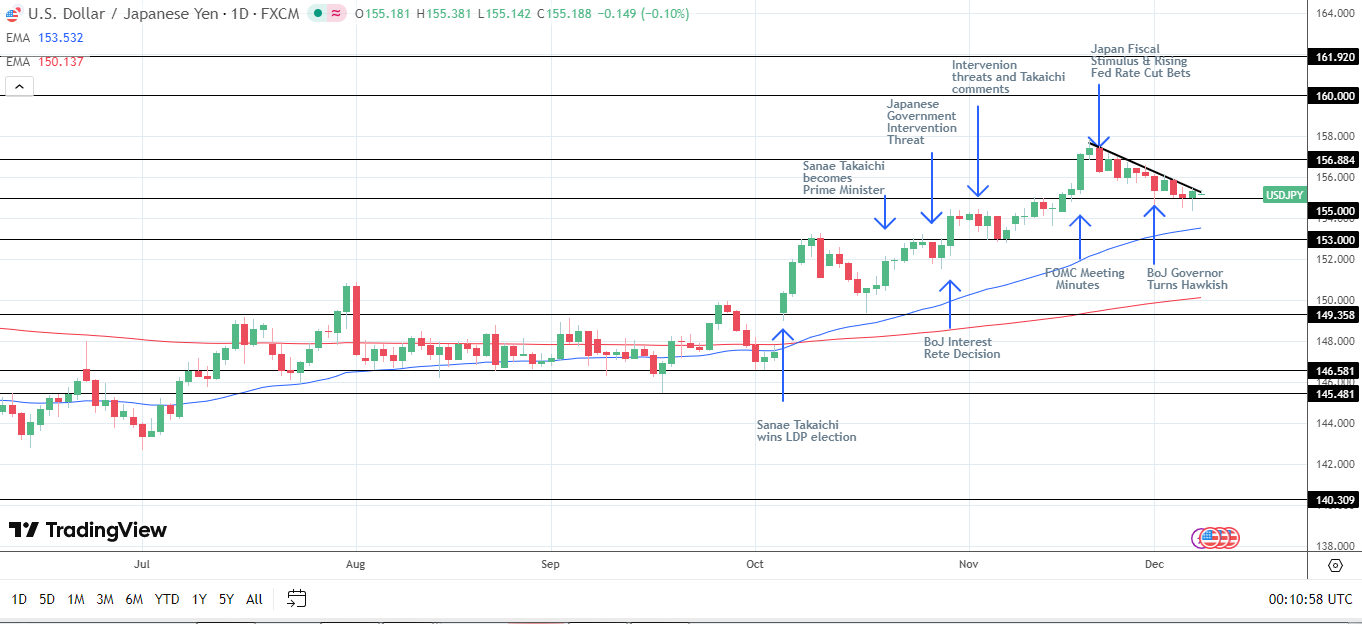Click the USD/JPY currency pair flag icon
This screenshot has width=1362, height=624.
coord(12,14)
